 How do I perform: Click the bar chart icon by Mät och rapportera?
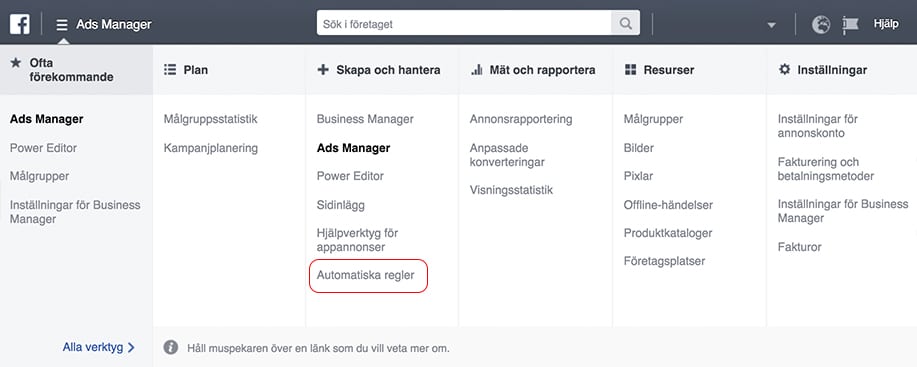coord(477,70)
